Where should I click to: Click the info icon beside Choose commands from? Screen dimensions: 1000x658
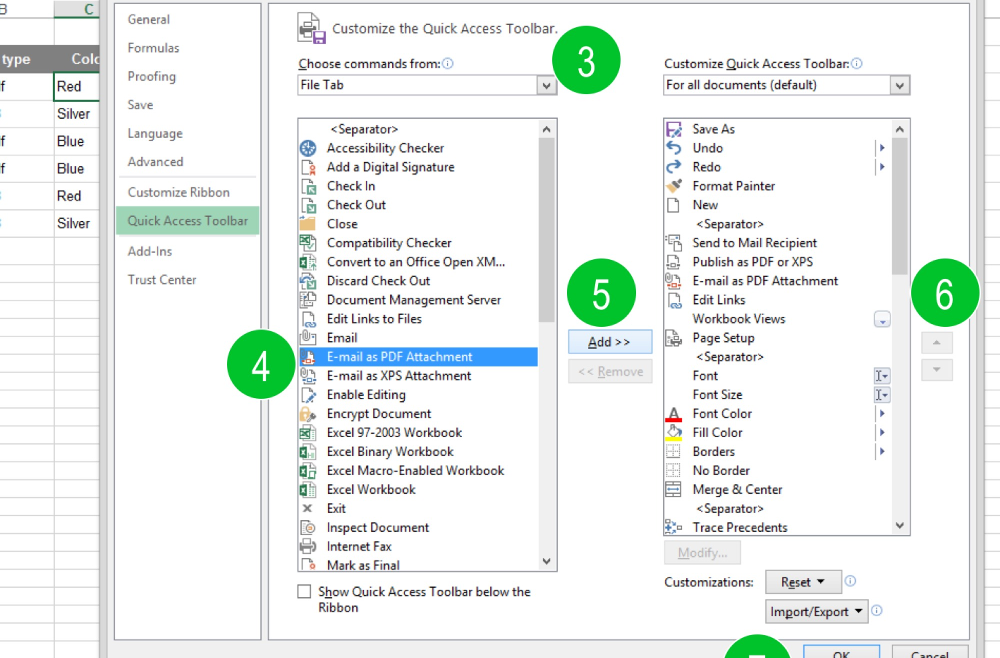tap(448, 63)
